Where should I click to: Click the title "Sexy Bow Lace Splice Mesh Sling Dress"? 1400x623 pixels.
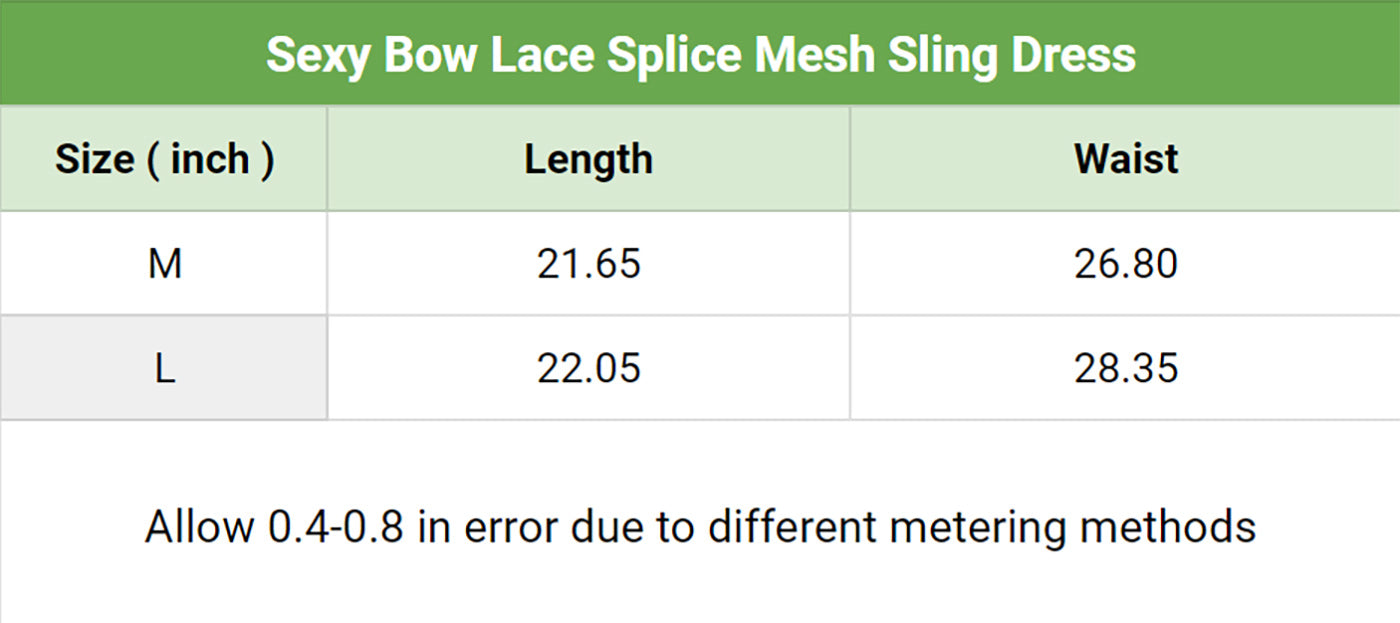tap(700, 54)
